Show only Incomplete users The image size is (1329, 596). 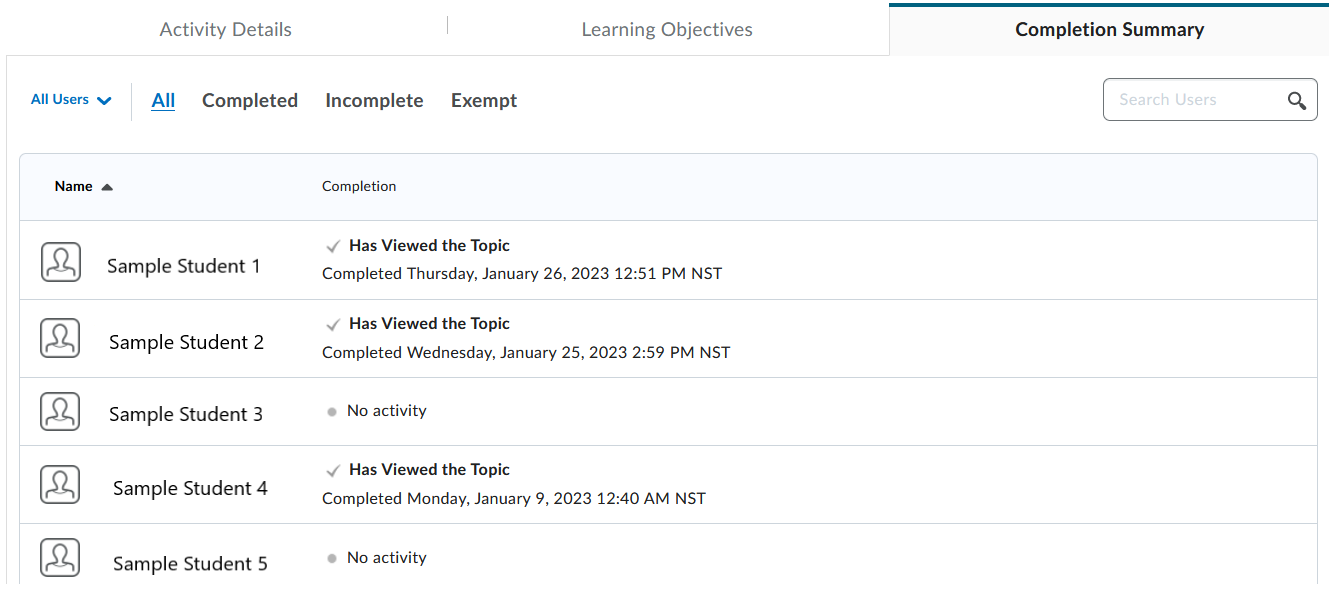pos(374,100)
